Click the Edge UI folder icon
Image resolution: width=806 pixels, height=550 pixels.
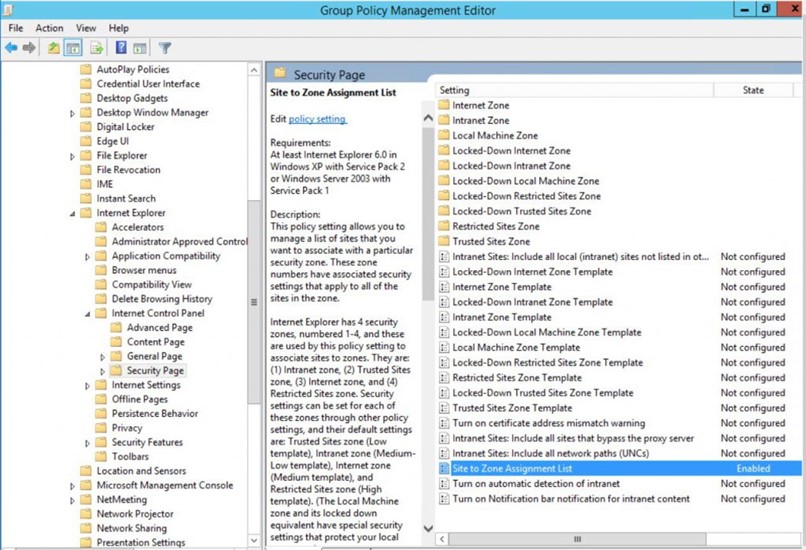[86, 141]
